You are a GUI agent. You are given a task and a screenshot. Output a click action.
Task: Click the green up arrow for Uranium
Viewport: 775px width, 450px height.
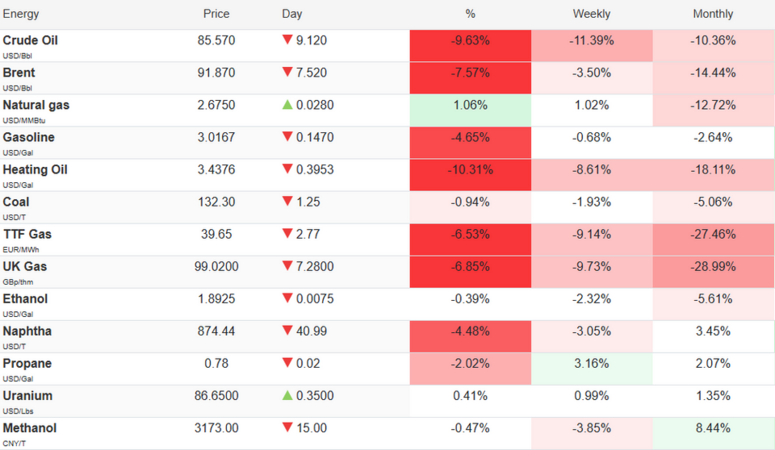(x=287, y=395)
